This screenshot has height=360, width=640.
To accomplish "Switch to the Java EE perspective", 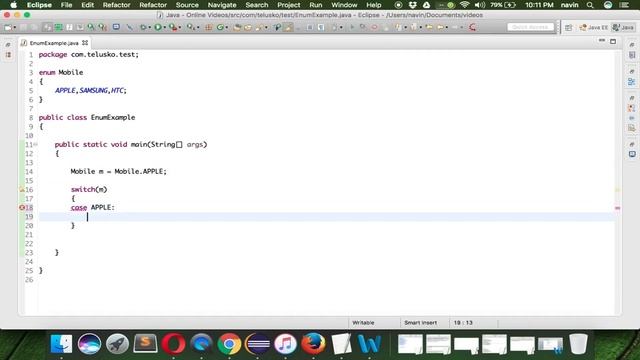I will [593, 27].
